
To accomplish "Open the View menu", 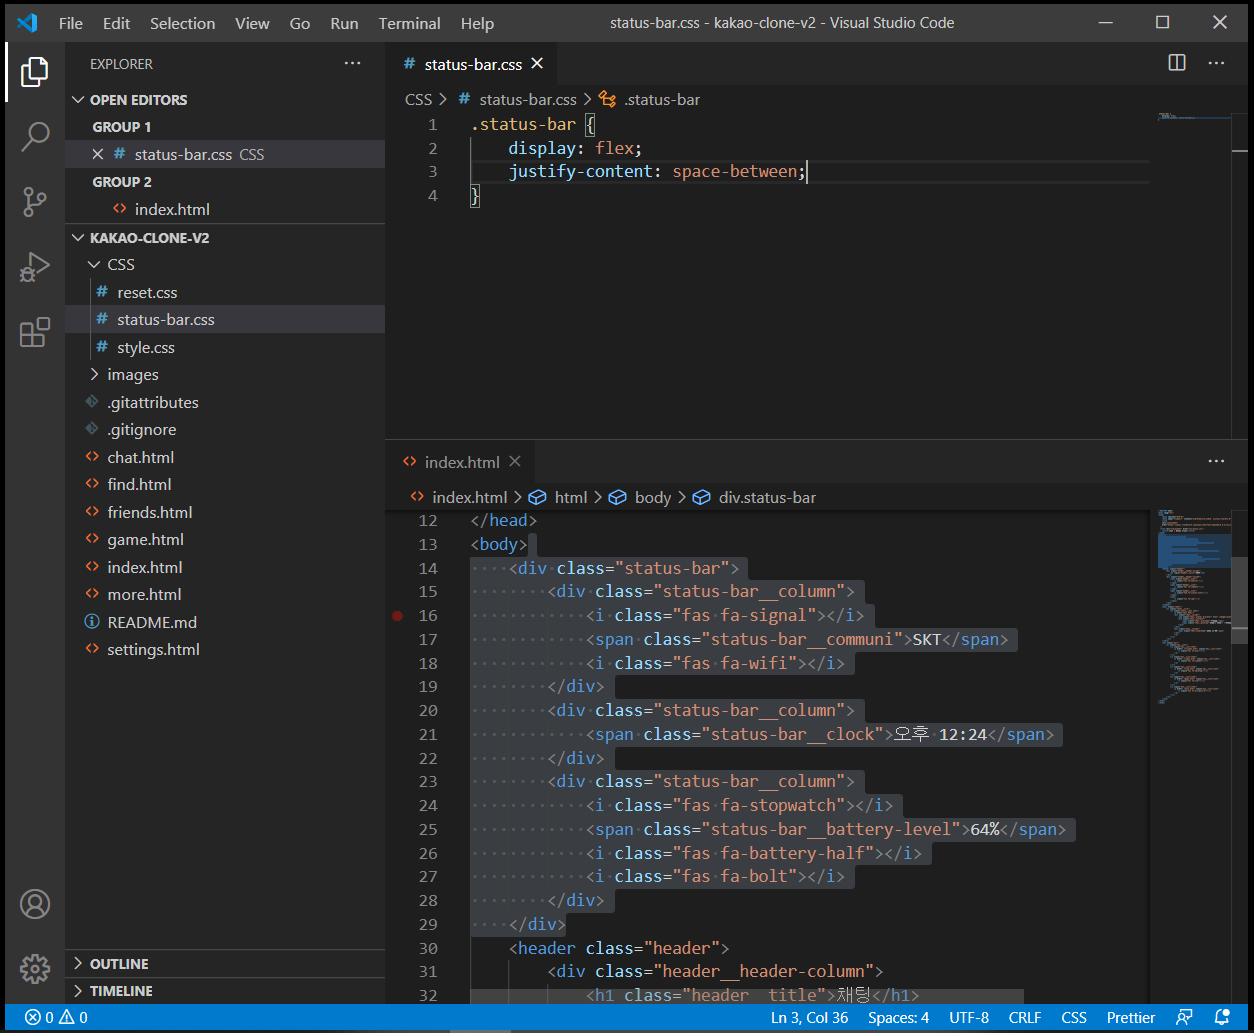I will pyautogui.click(x=252, y=23).
